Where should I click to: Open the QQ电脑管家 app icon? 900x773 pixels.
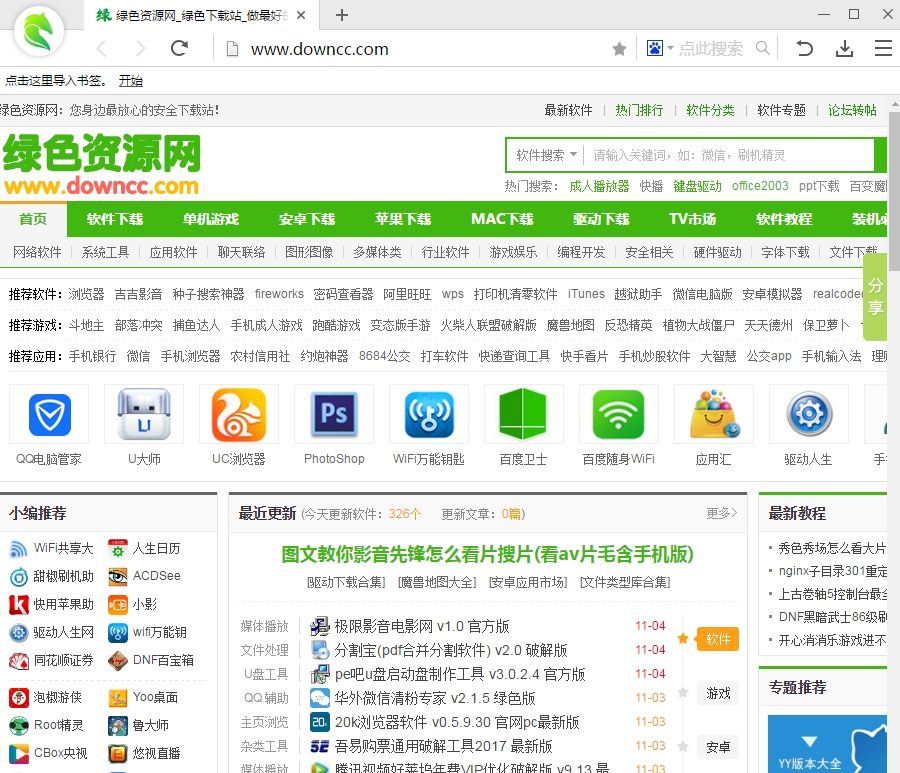[x=49, y=415]
